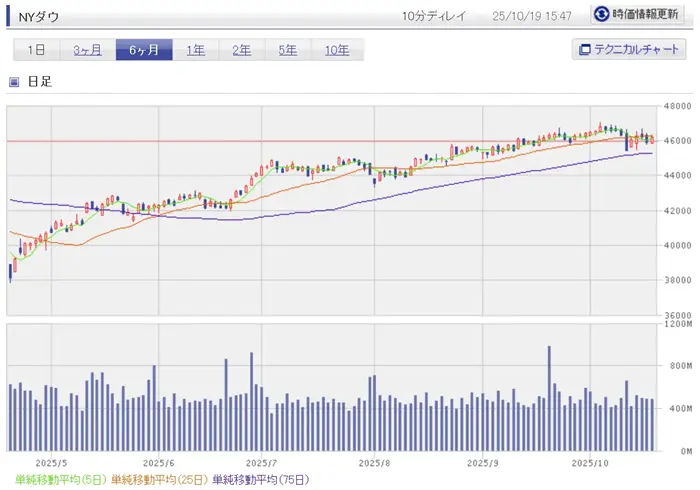Click the NYダウ title heading
Image resolution: width=700 pixels, height=490 pixels.
click(39, 15)
